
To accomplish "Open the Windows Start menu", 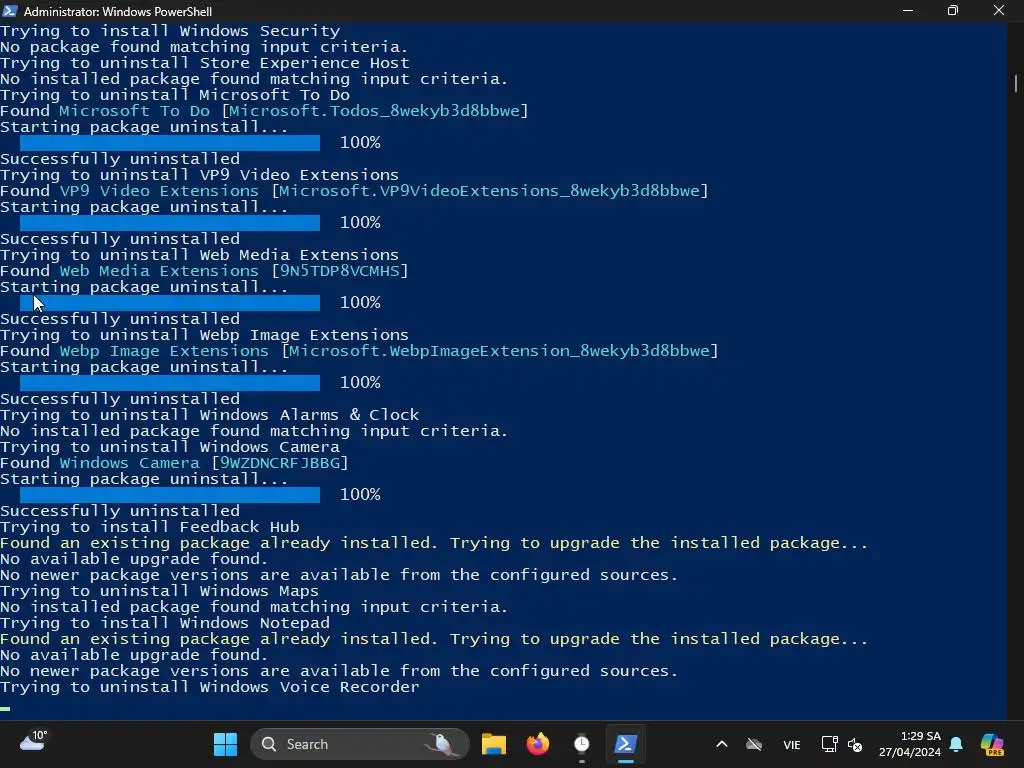I will pyautogui.click(x=225, y=744).
